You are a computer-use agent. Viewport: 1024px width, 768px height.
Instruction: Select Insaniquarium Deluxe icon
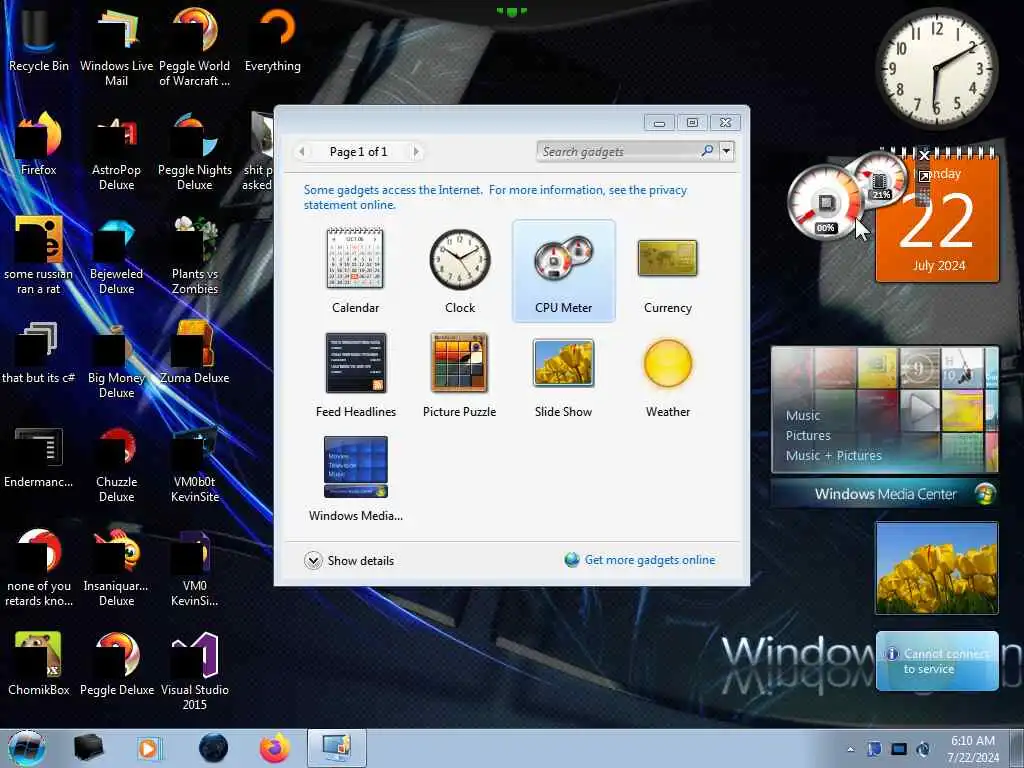coord(116,567)
